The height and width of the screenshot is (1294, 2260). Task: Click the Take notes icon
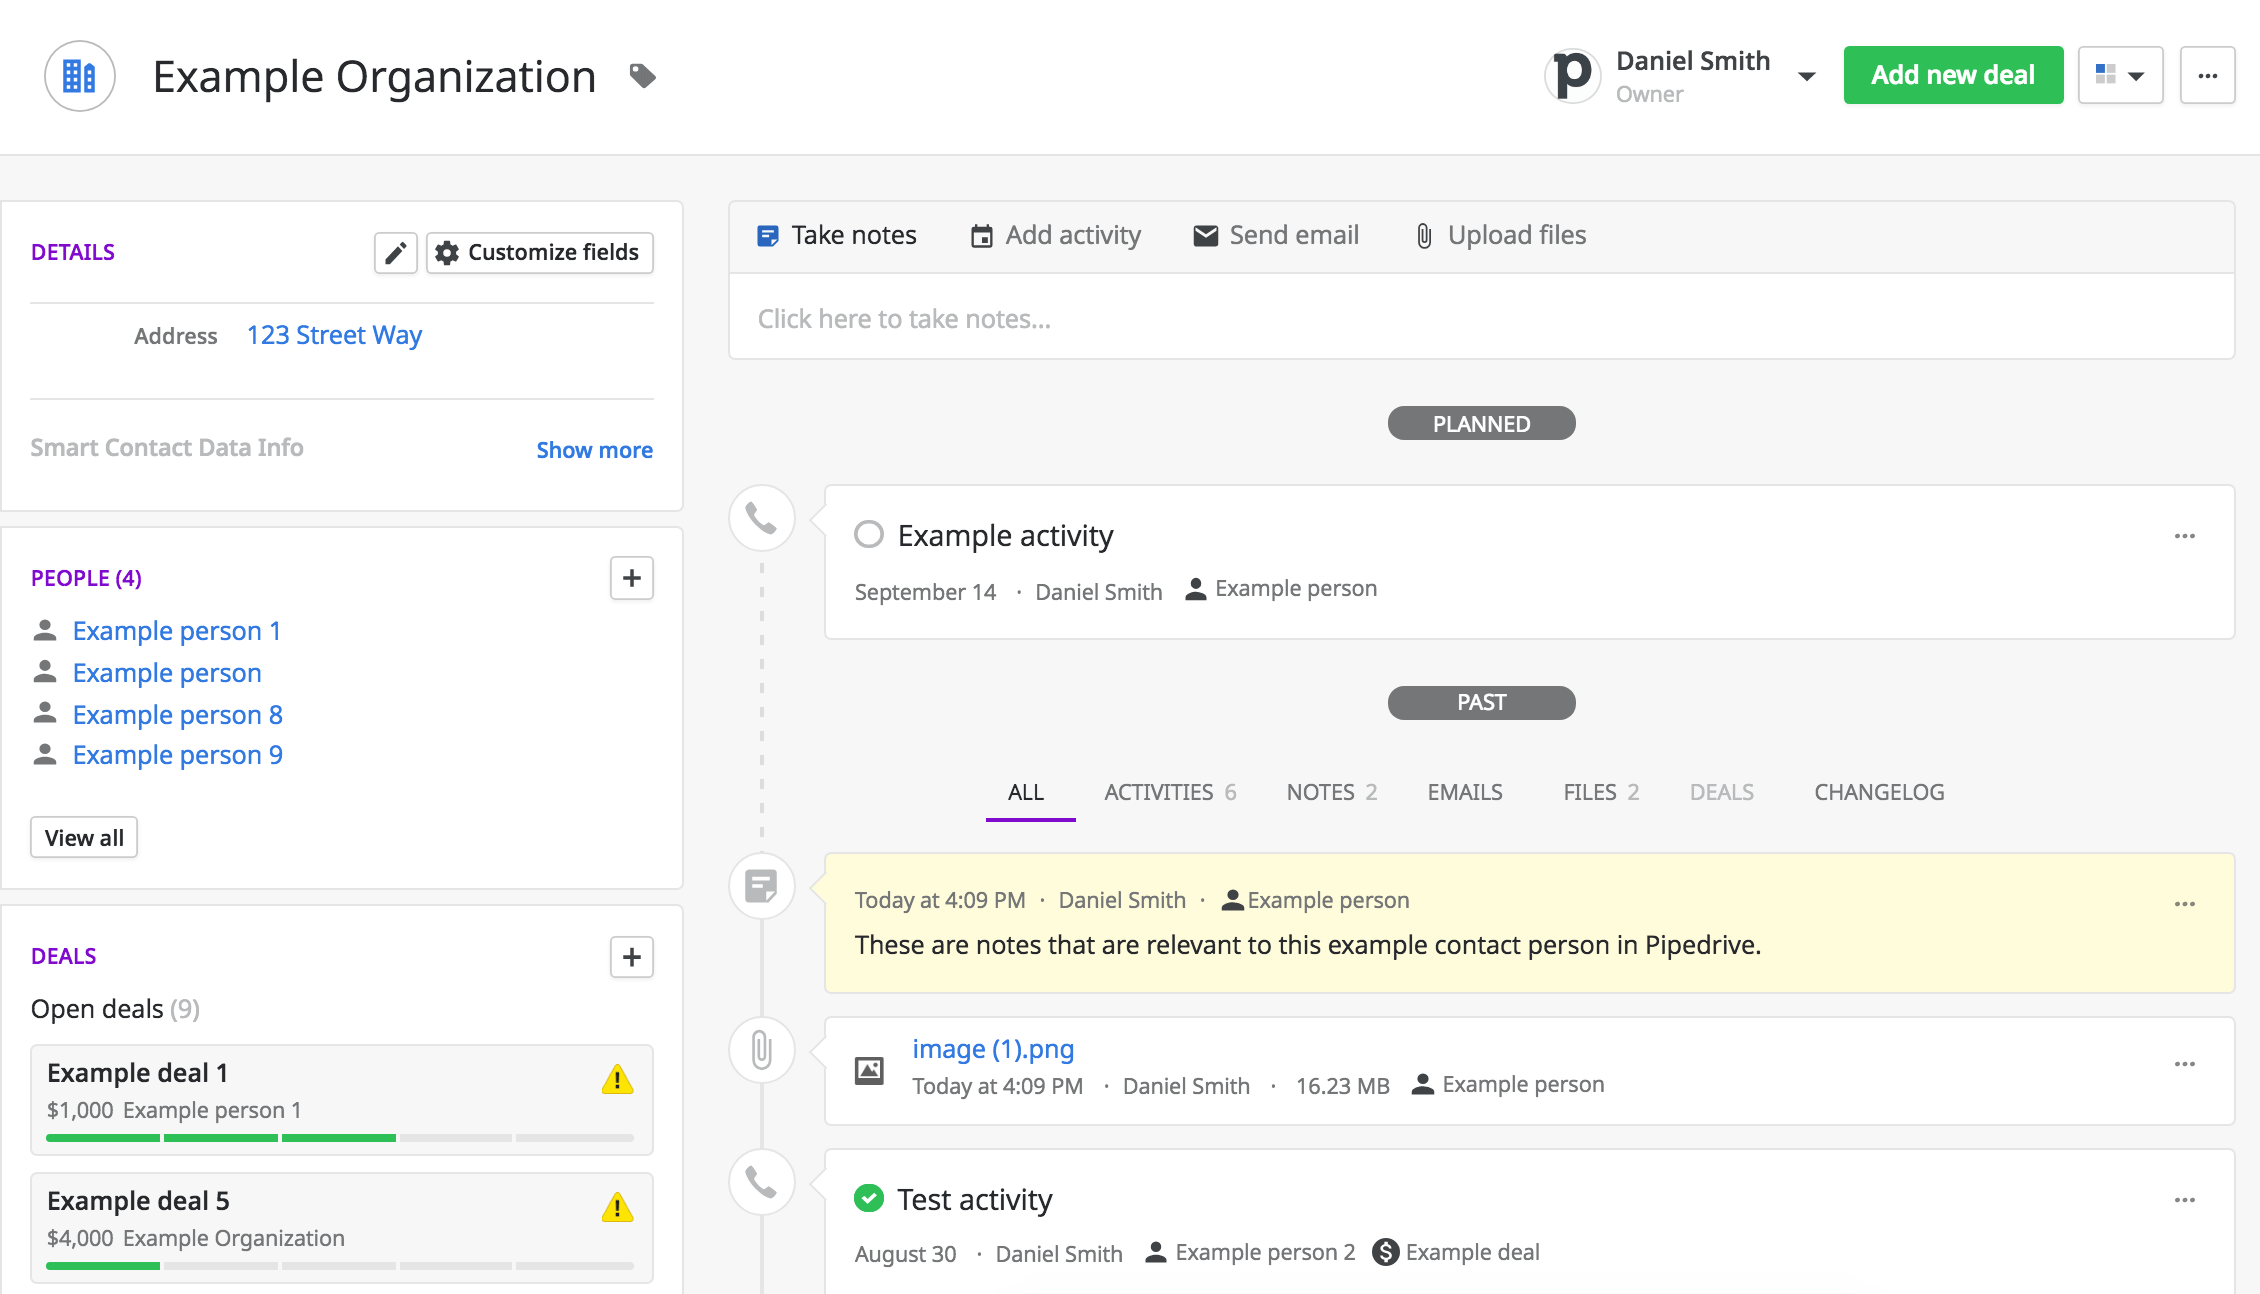pos(768,236)
